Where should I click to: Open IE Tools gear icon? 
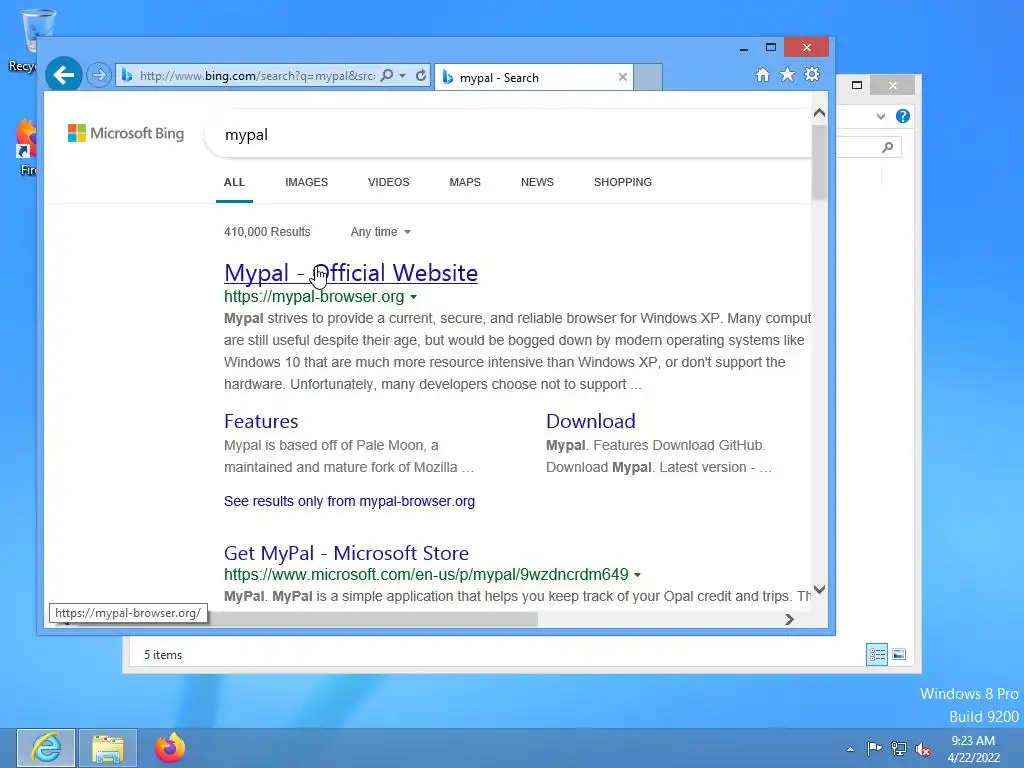[x=812, y=74]
